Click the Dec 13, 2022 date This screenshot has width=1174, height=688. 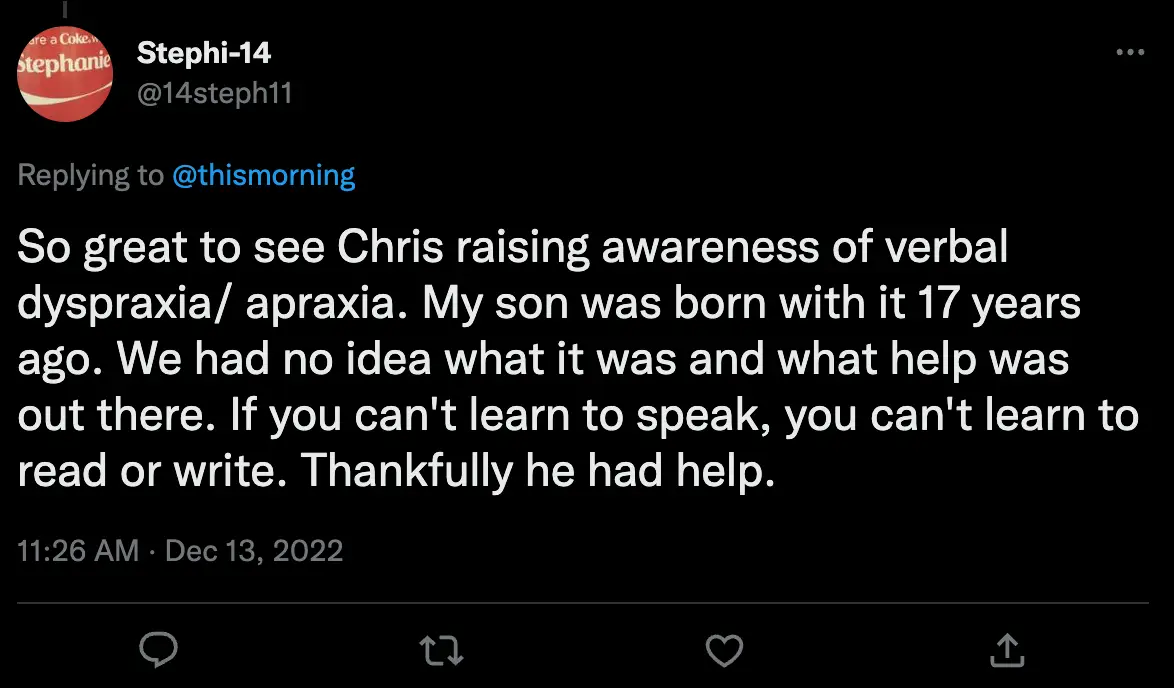(254, 550)
